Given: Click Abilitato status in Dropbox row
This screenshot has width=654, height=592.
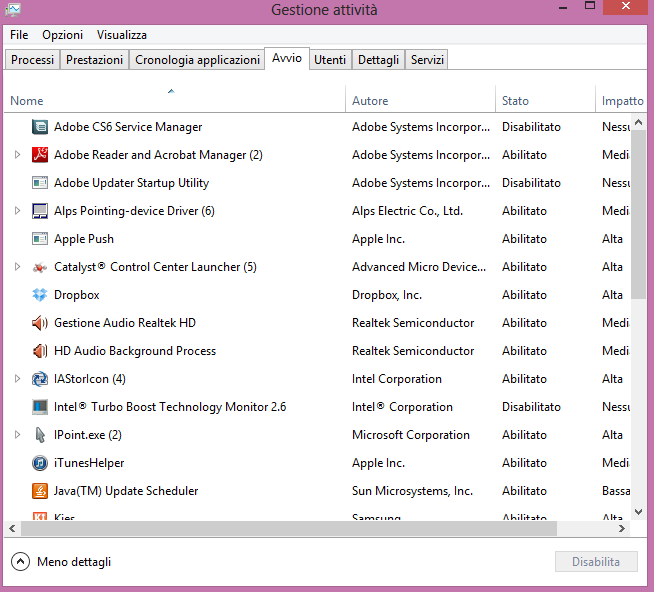Looking at the screenshot, I should click(524, 295).
